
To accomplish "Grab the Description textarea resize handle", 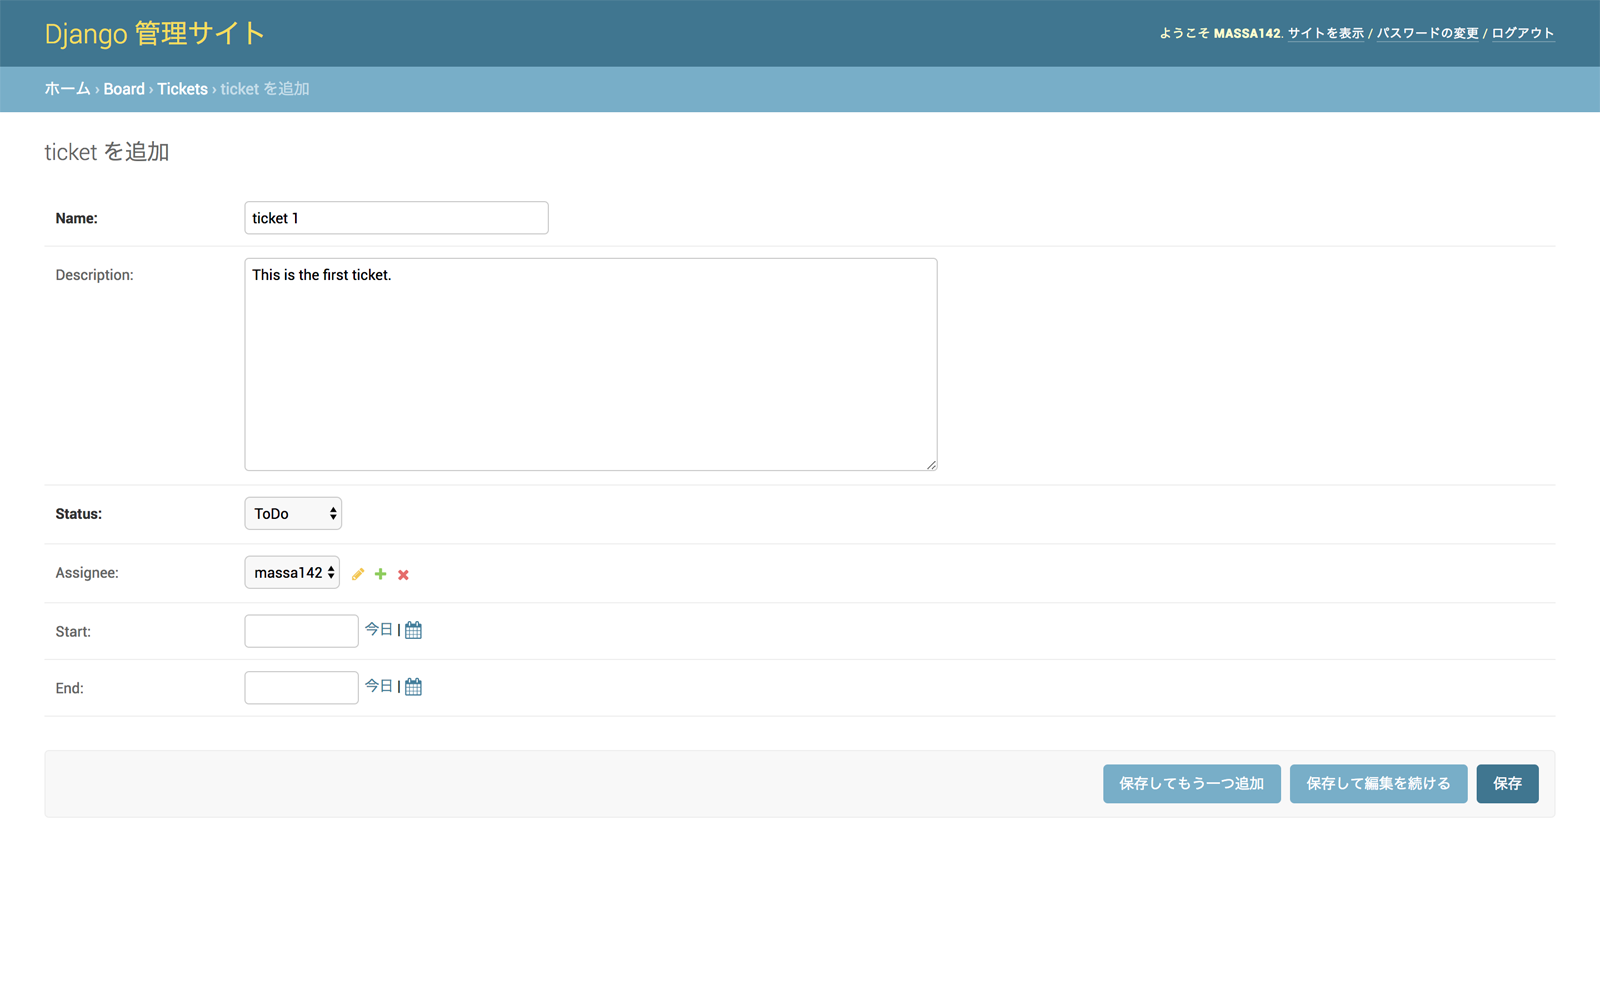I will coord(931,464).
